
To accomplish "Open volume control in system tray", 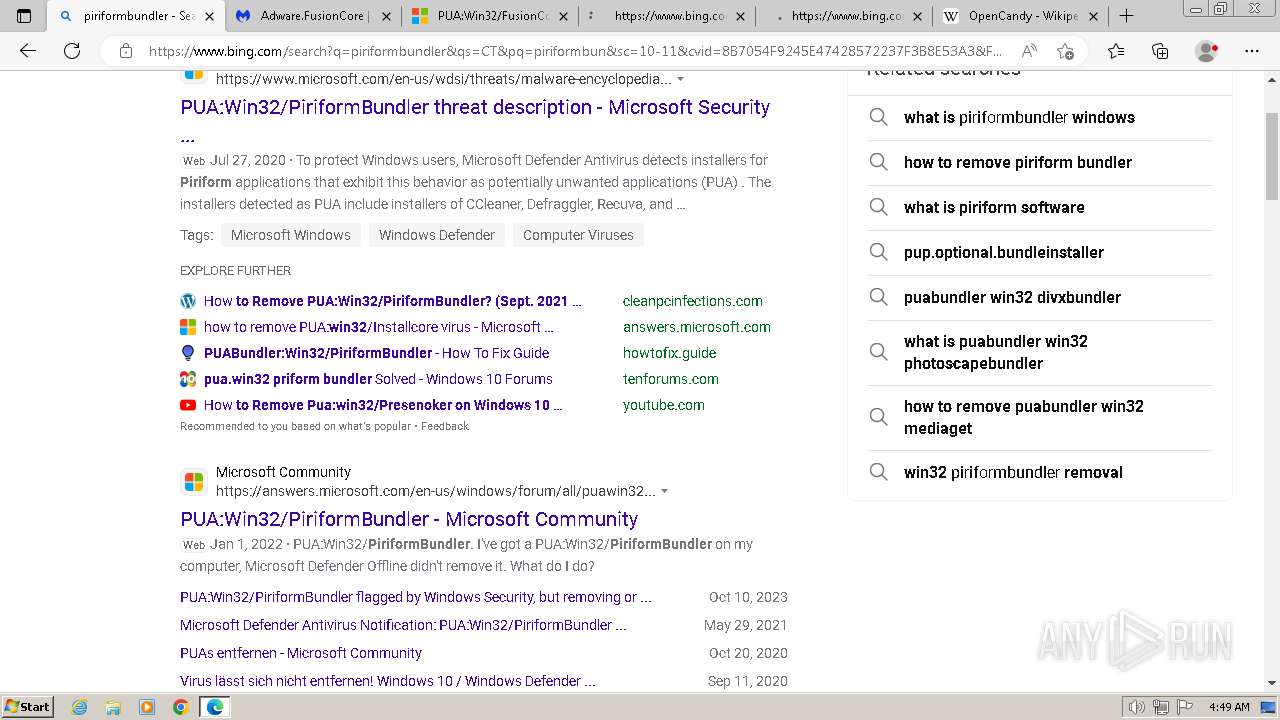I will coord(1137,707).
